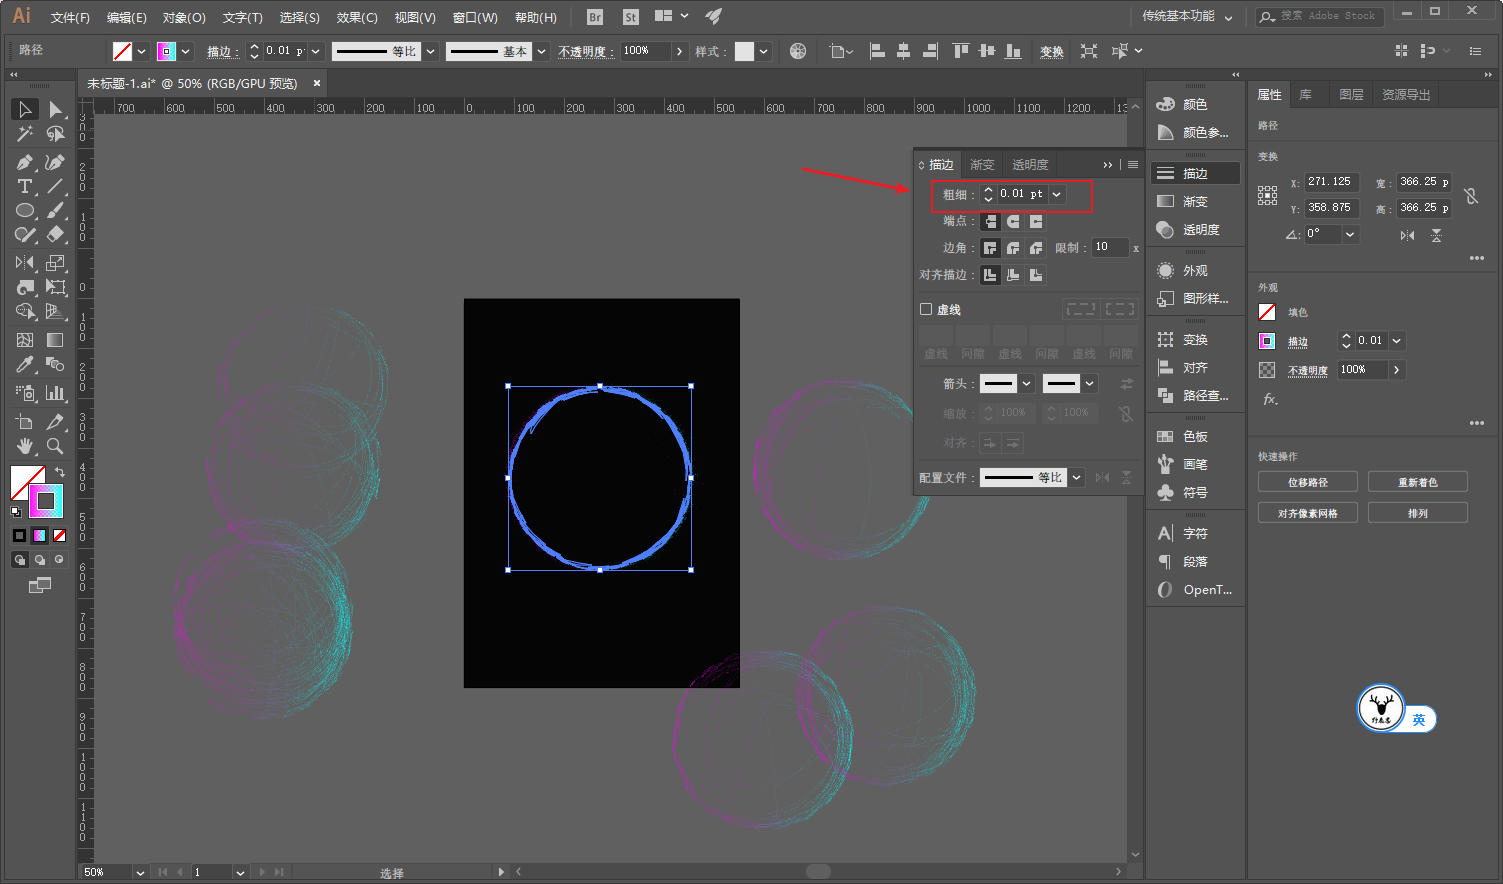Select the Artboard tool
1503x884 pixels.
[x=25, y=422]
